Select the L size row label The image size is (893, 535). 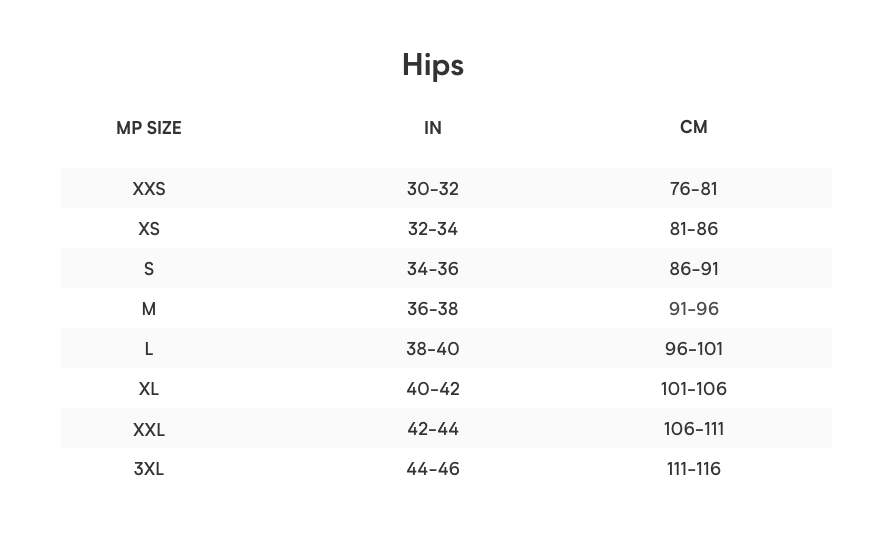149,349
